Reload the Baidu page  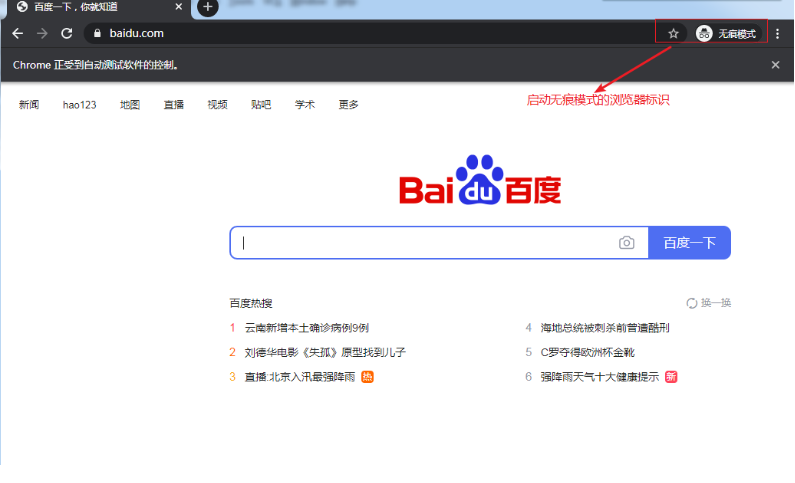pos(67,33)
